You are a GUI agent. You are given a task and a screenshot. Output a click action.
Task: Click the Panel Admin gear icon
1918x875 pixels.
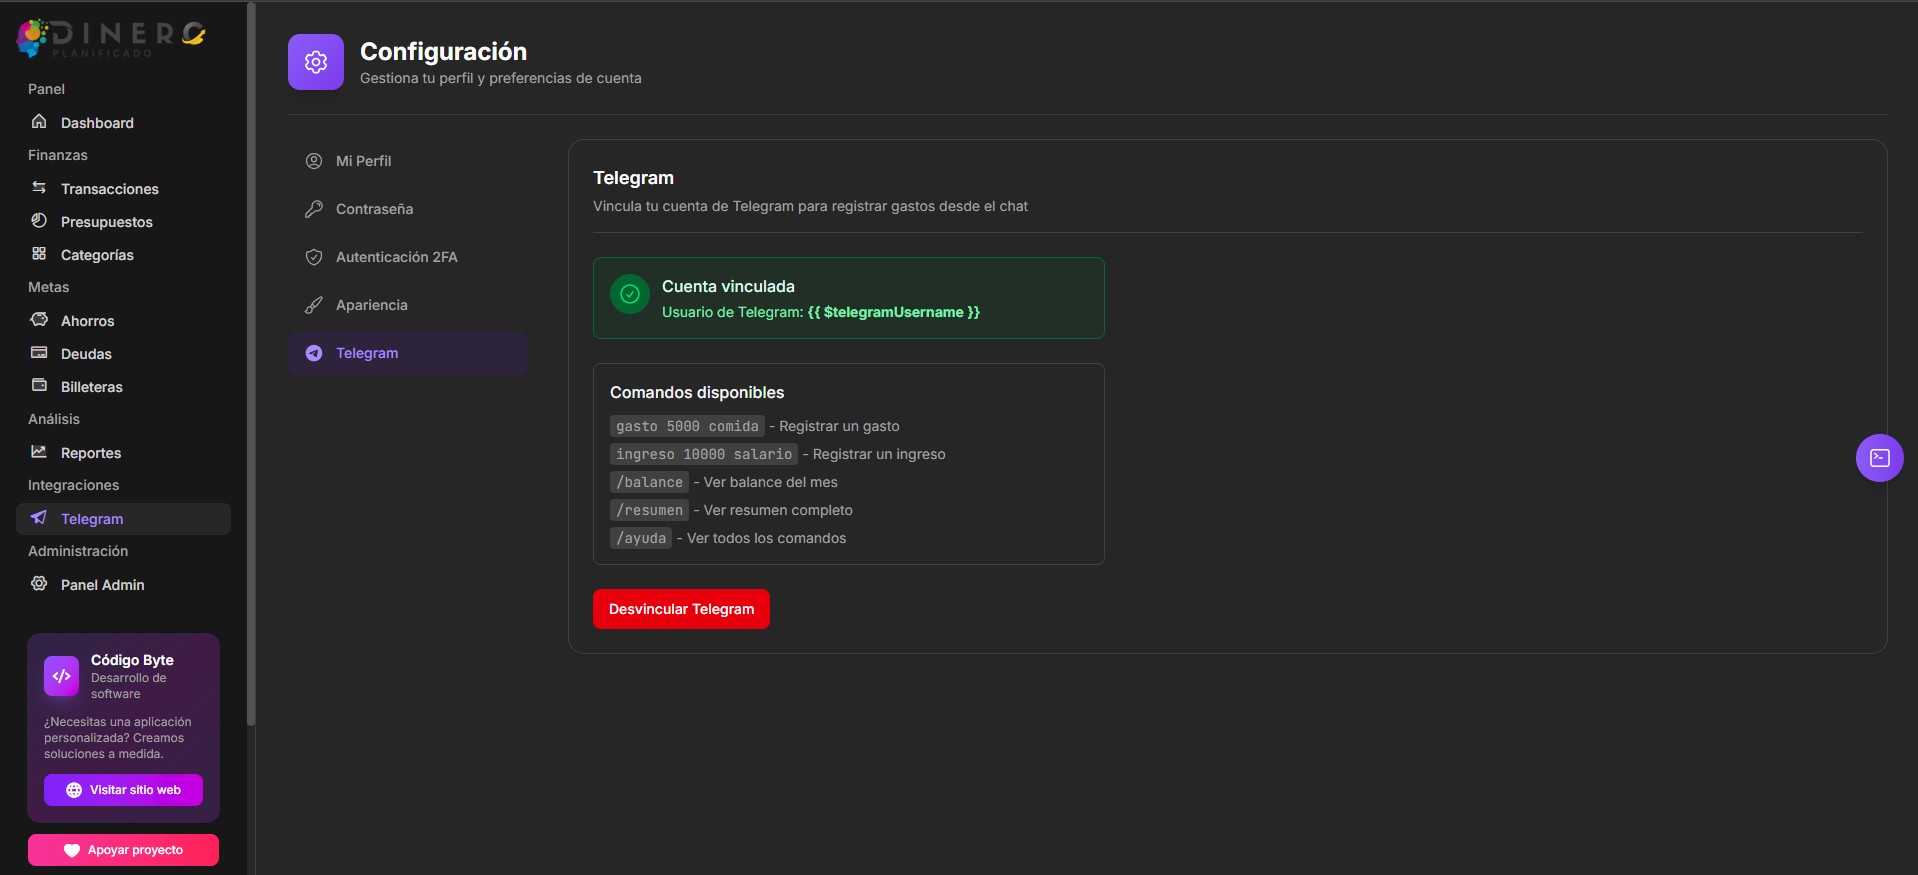39,584
